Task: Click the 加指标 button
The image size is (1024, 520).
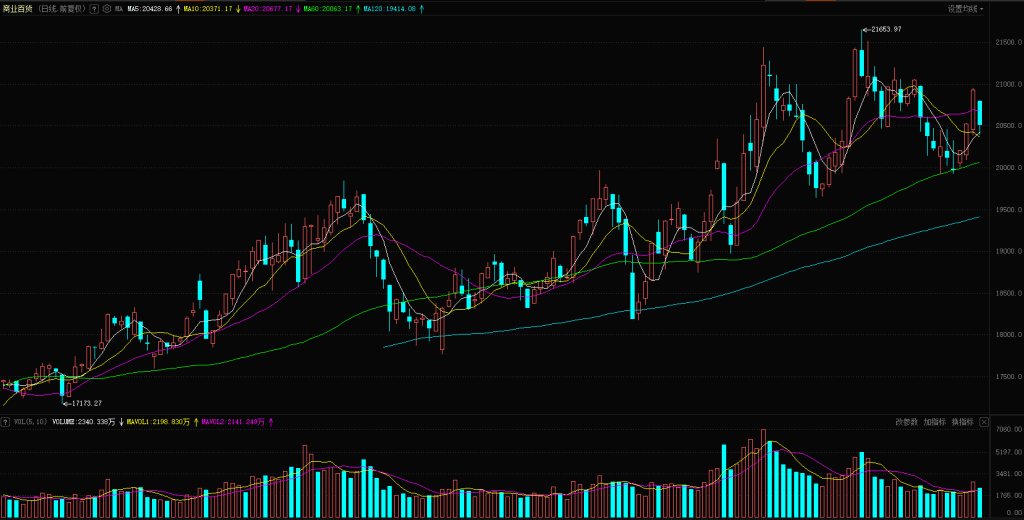Action: pyautogui.click(x=934, y=422)
